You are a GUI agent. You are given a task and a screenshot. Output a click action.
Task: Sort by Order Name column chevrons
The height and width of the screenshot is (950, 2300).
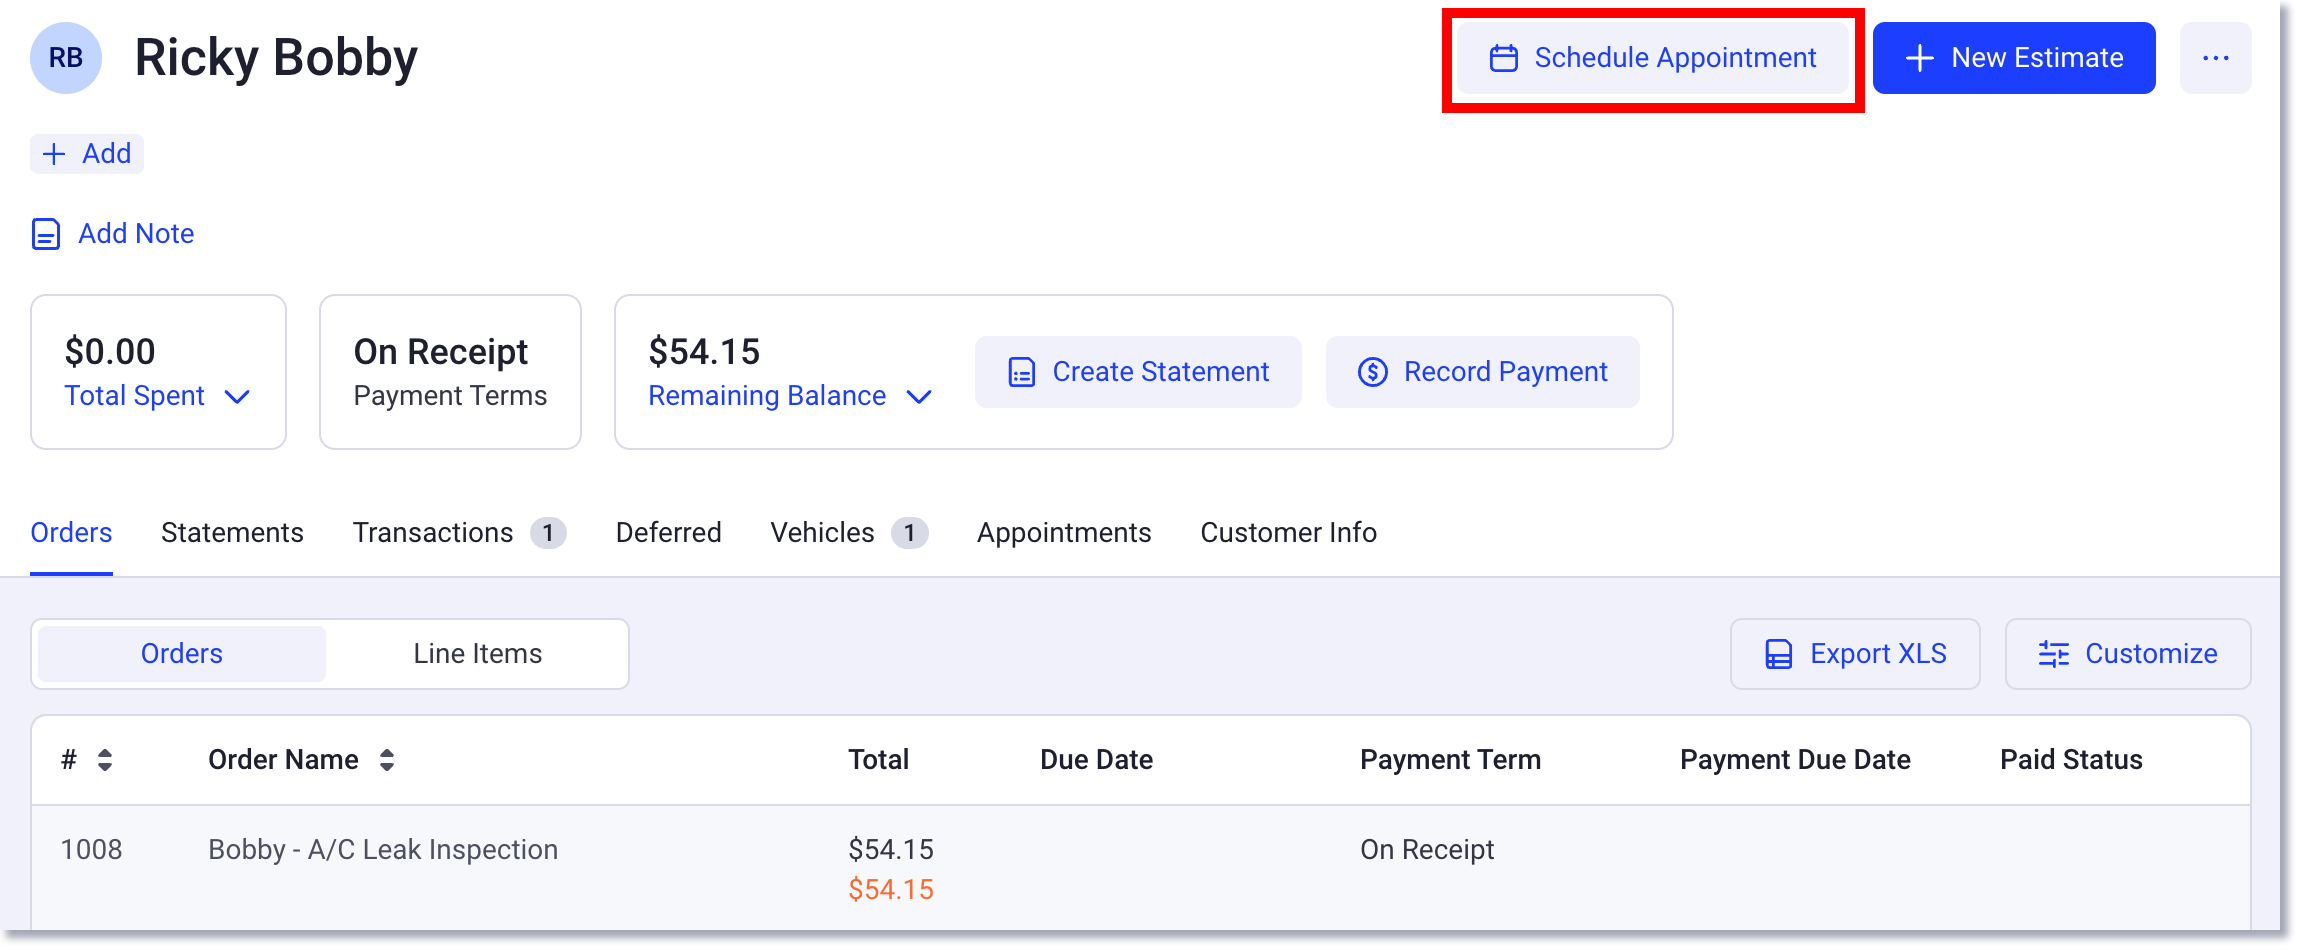[386, 759]
